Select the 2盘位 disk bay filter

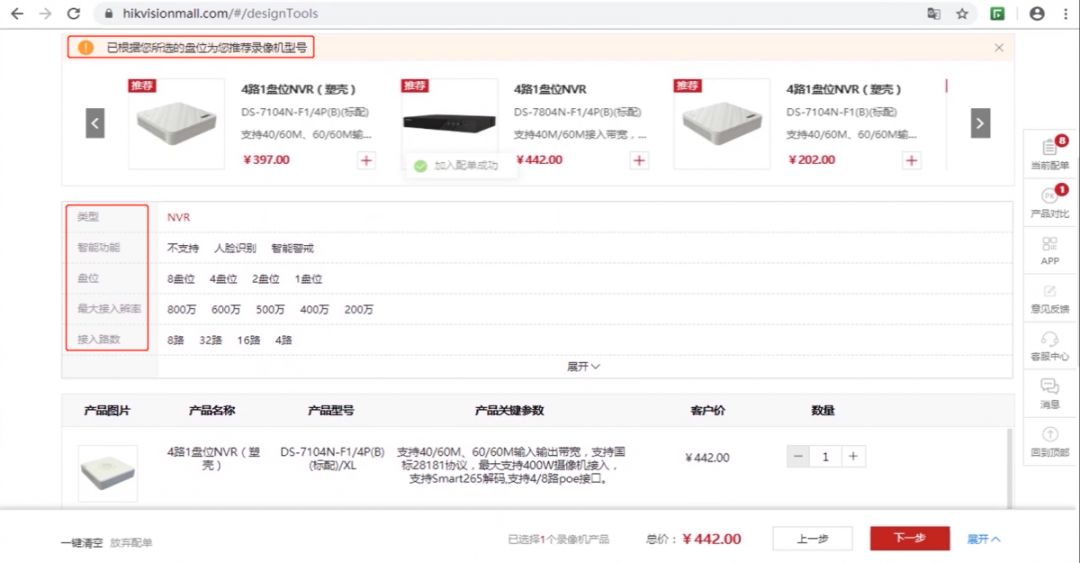pyautogui.click(x=266, y=279)
